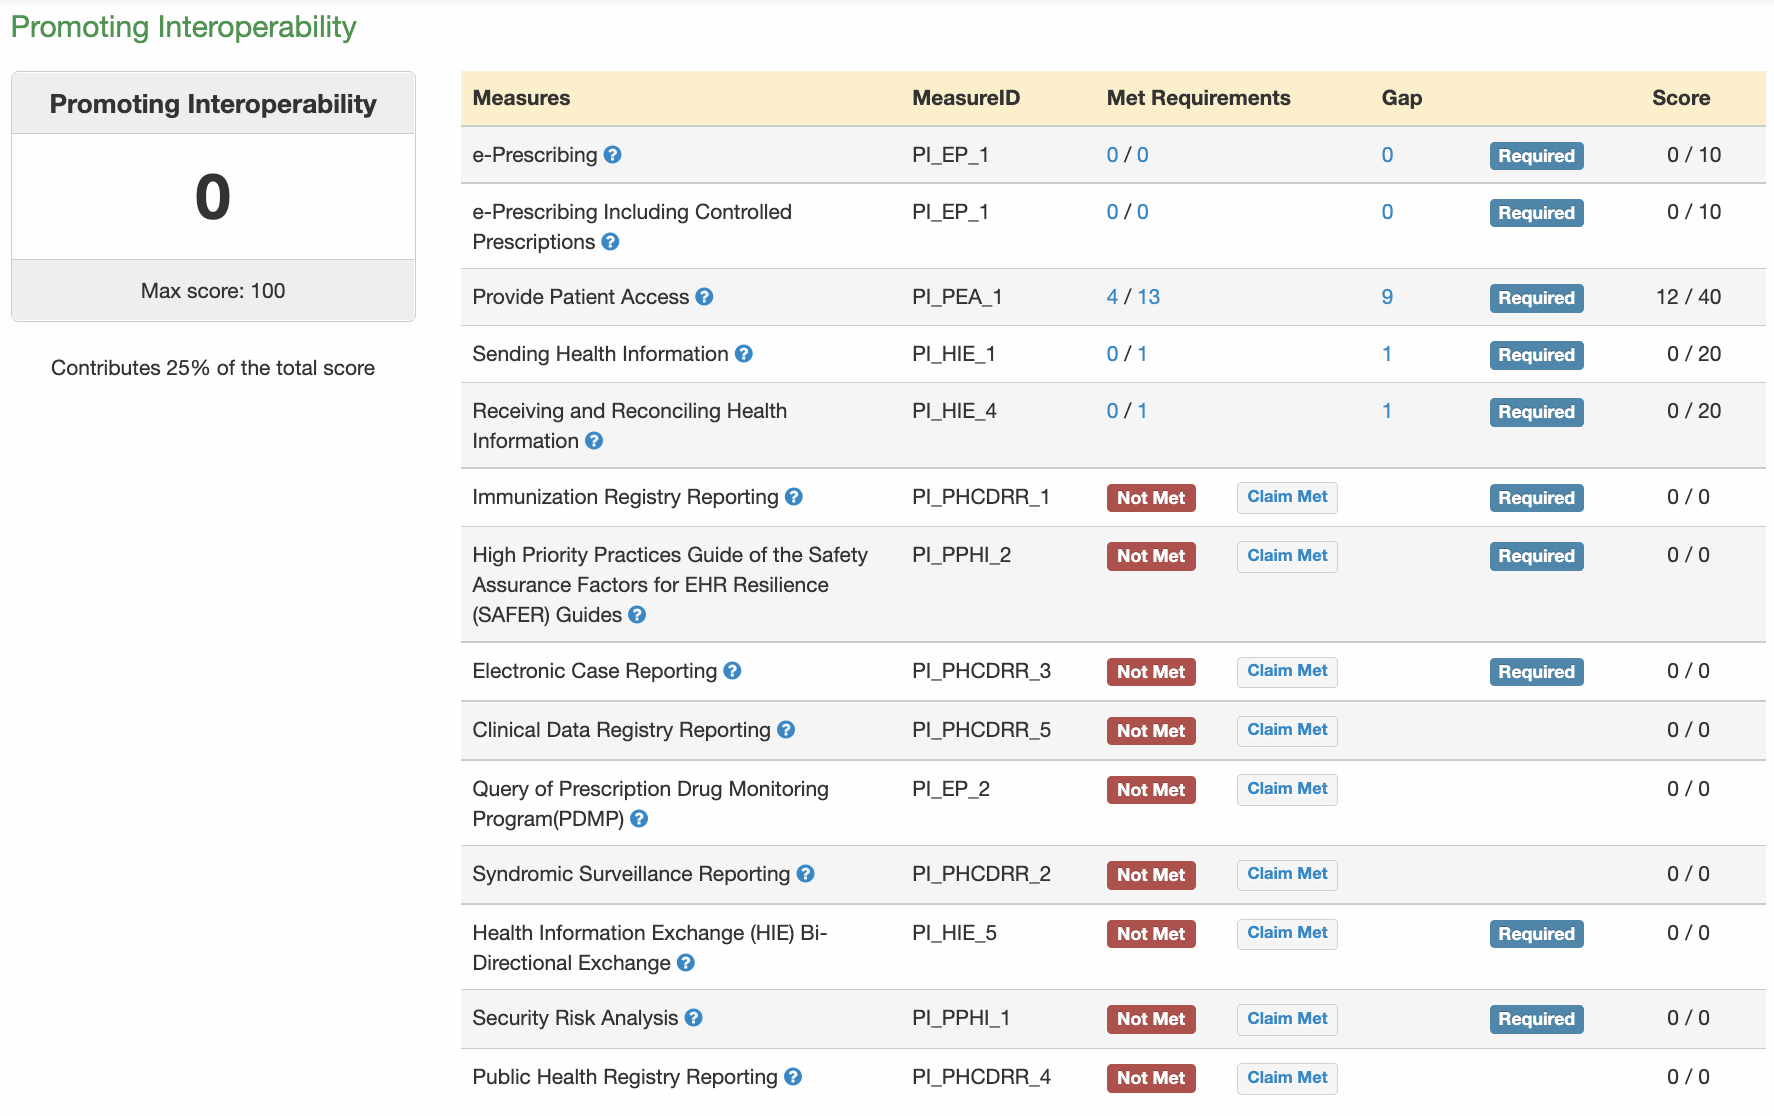Open help icon for Provide Patient Access
The height and width of the screenshot is (1116, 1774).
tap(704, 297)
